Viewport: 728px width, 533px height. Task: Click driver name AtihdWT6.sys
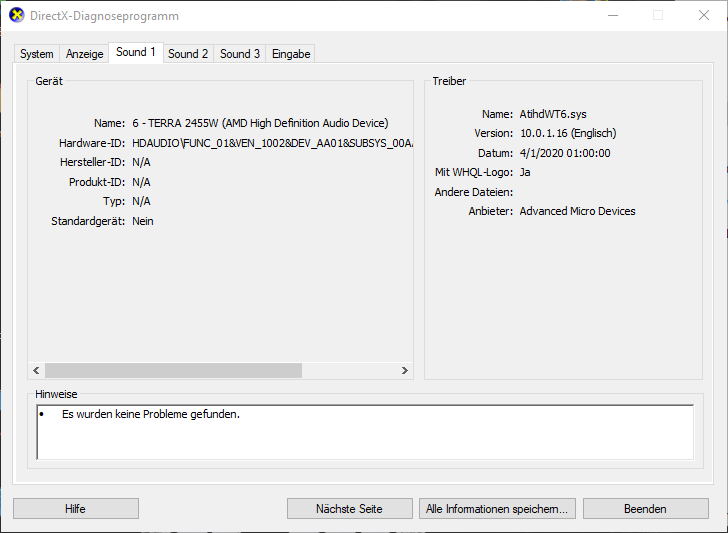pyautogui.click(x=553, y=114)
